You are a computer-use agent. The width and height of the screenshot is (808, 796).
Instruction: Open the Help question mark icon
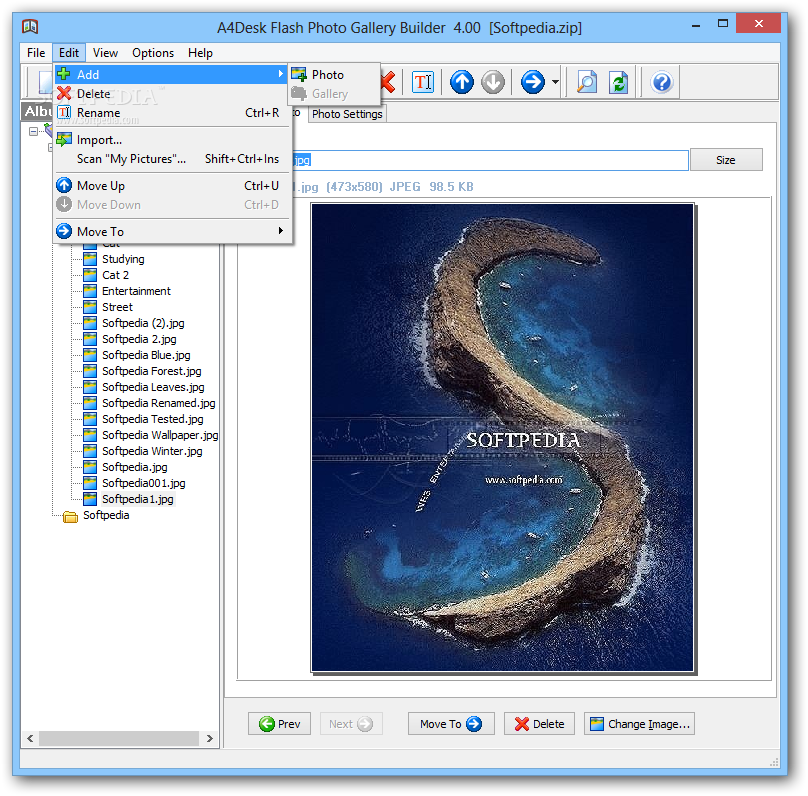point(662,82)
